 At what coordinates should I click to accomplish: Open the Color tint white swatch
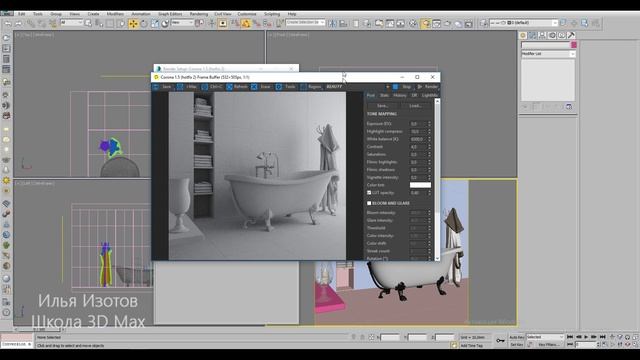[420, 185]
